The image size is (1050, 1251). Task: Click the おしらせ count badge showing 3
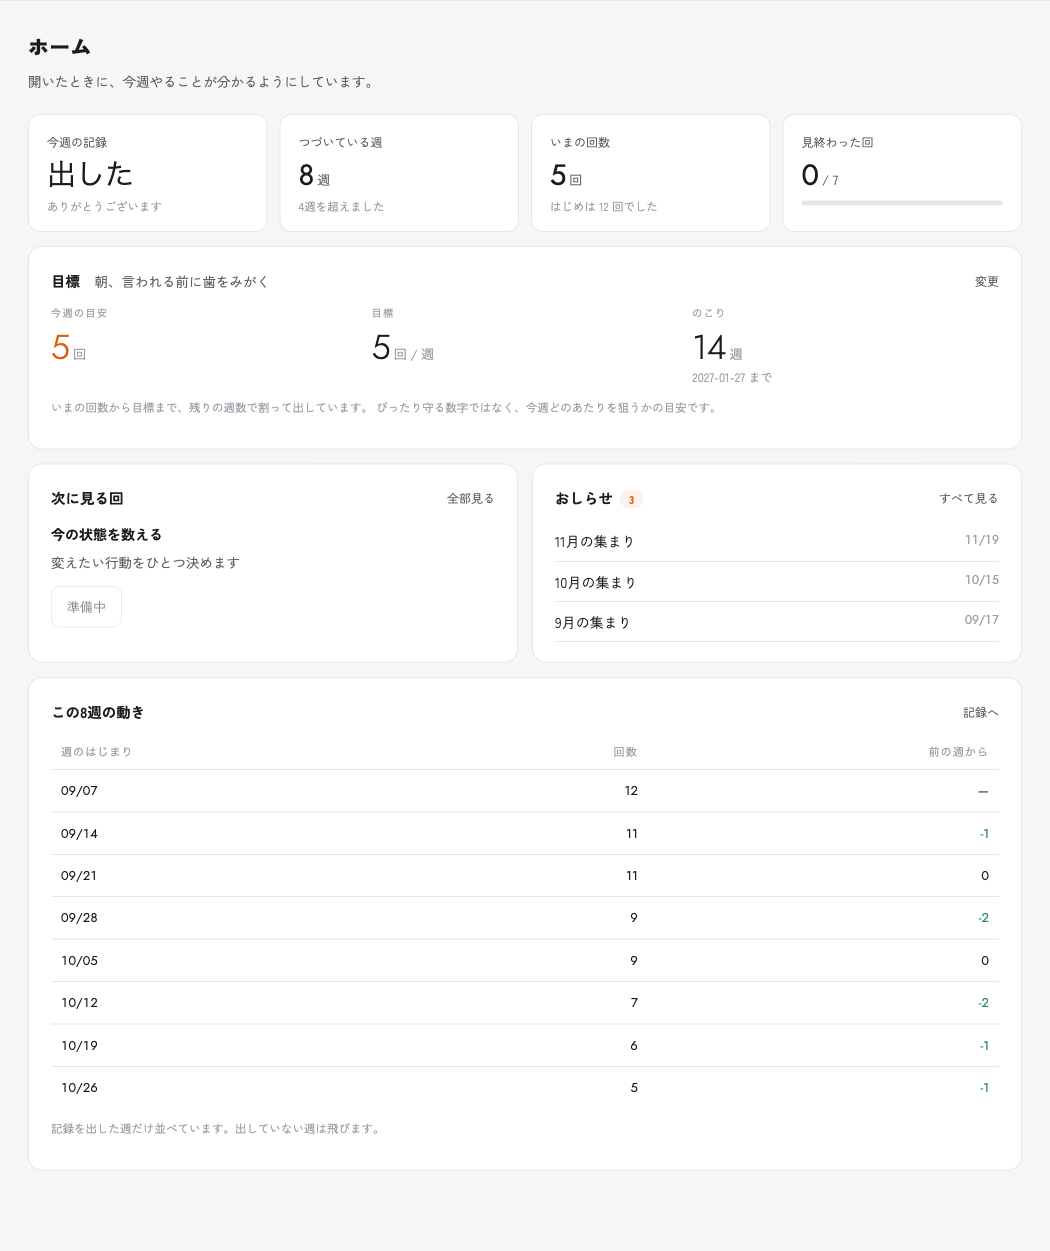tap(631, 500)
